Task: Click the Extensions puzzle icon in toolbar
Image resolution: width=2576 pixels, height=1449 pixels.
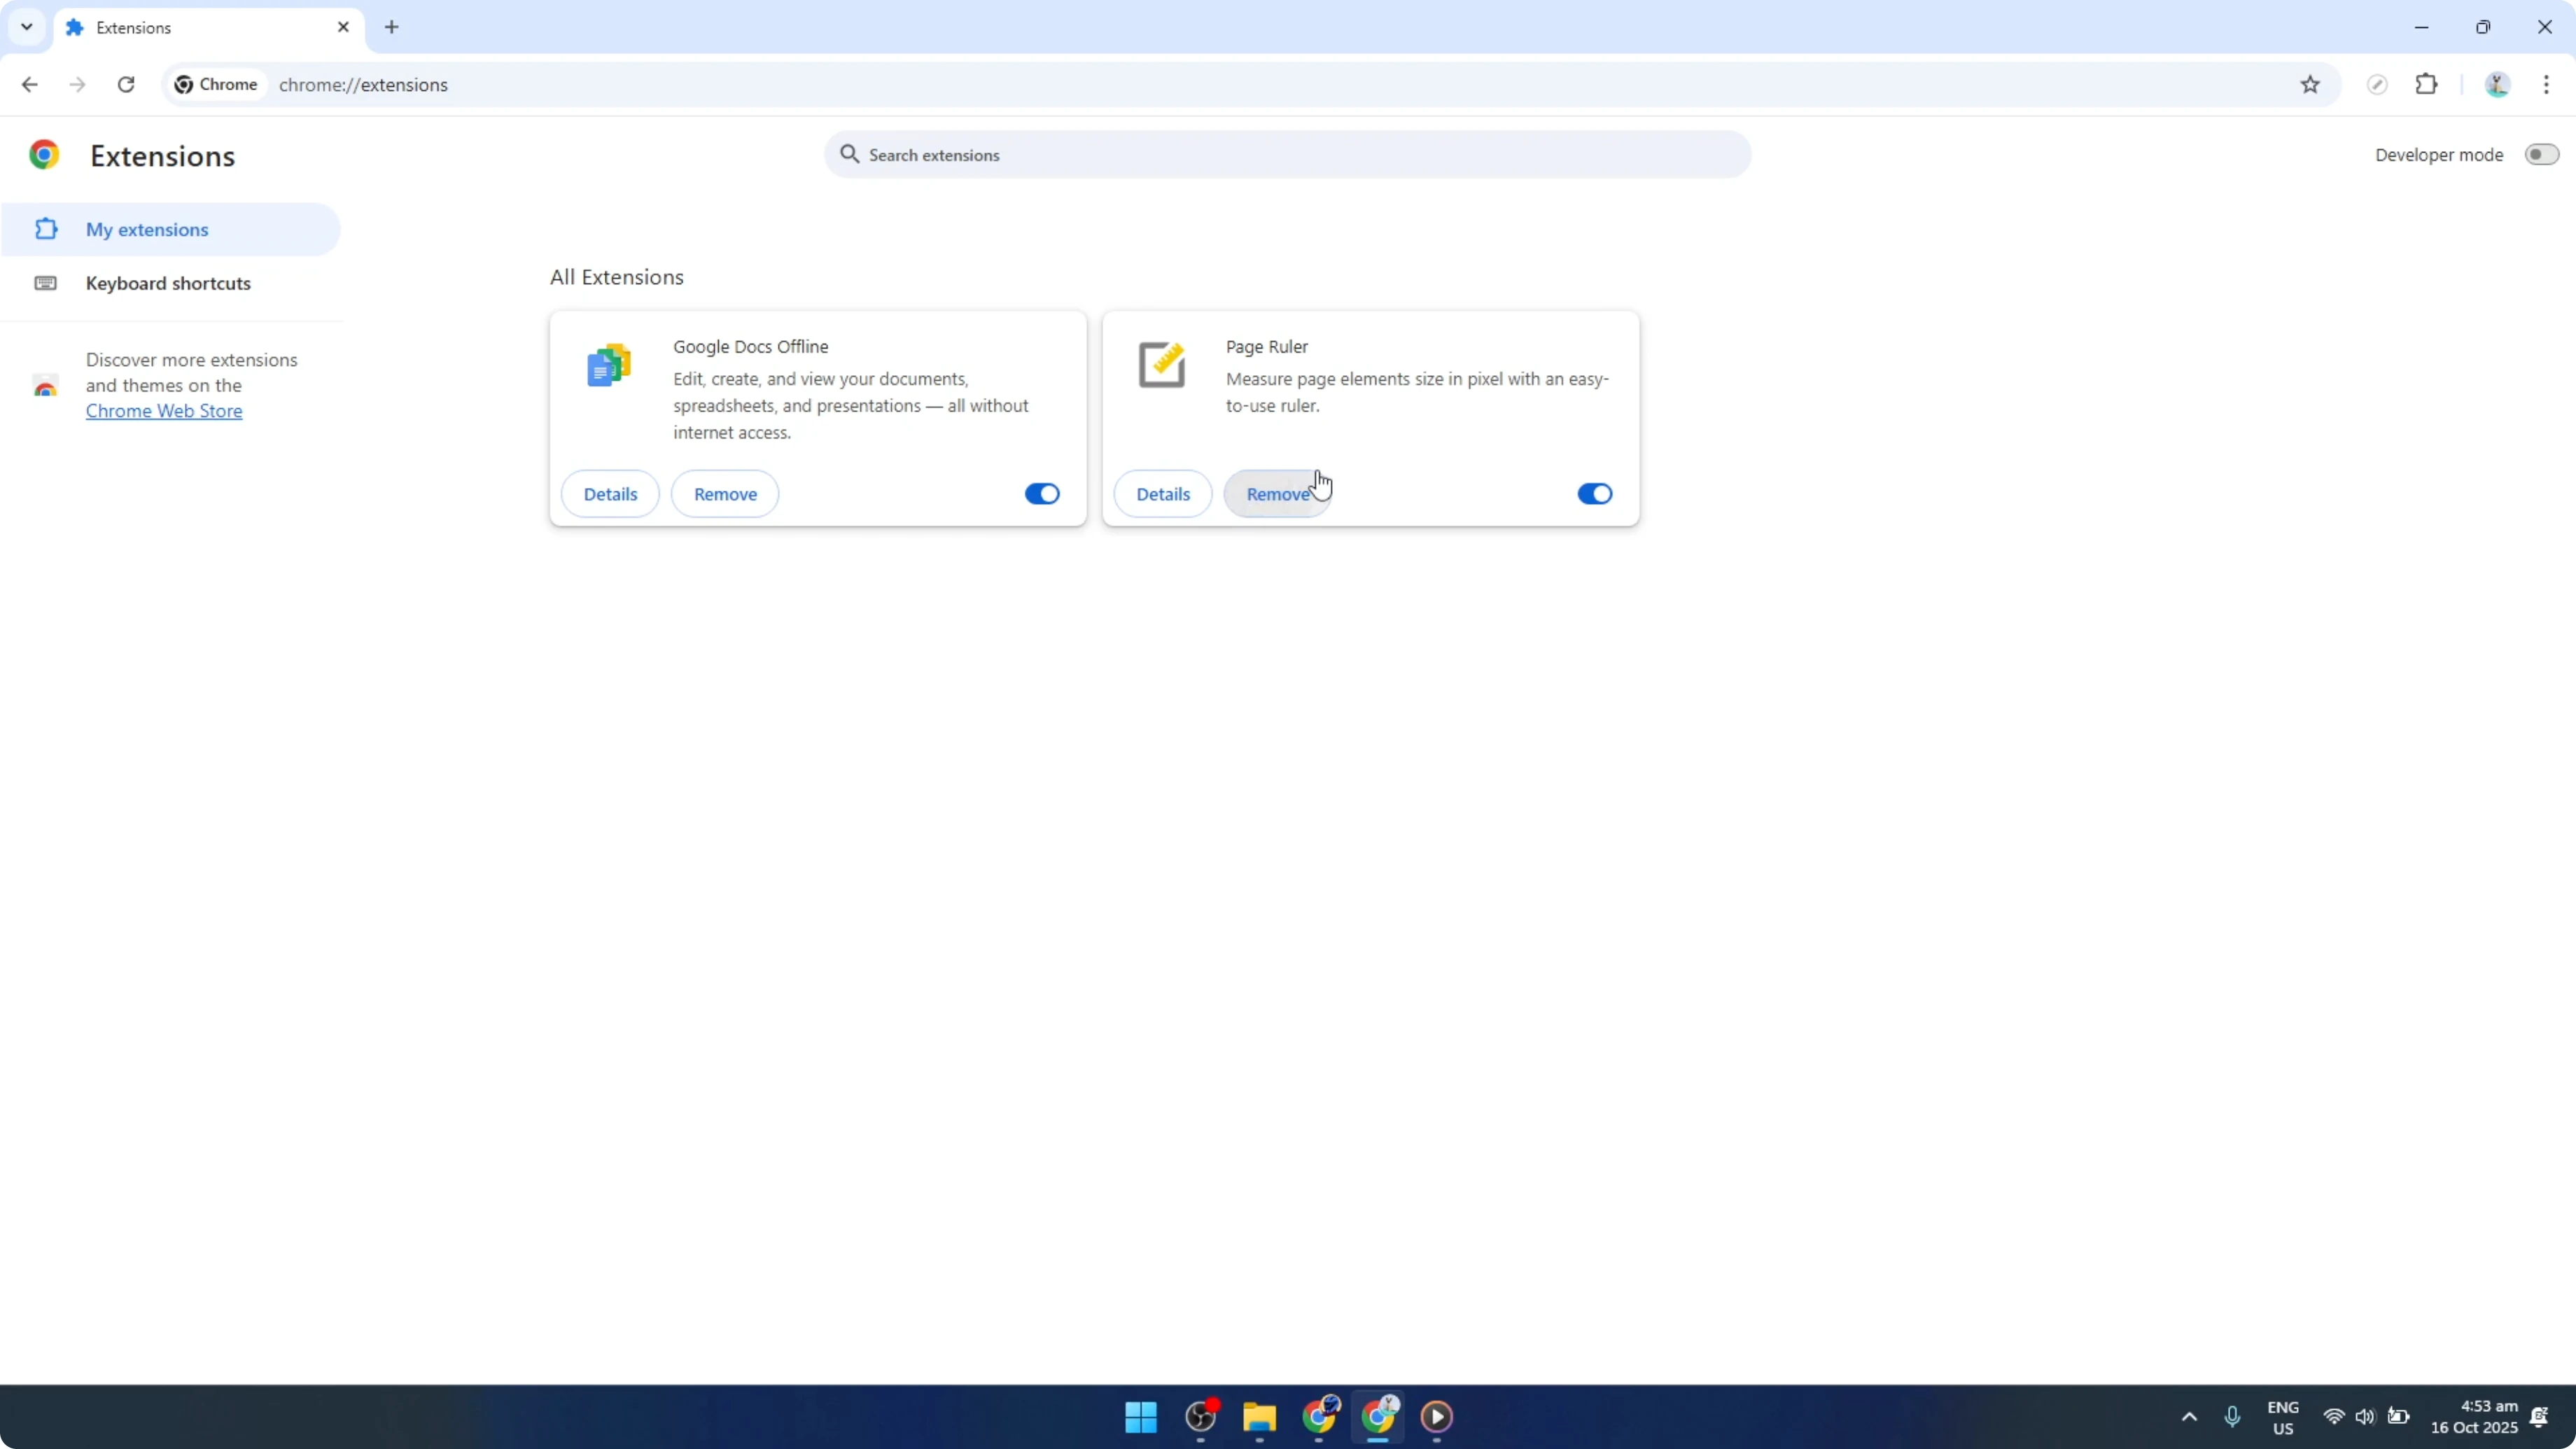Action: pyautogui.click(x=2428, y=84)
